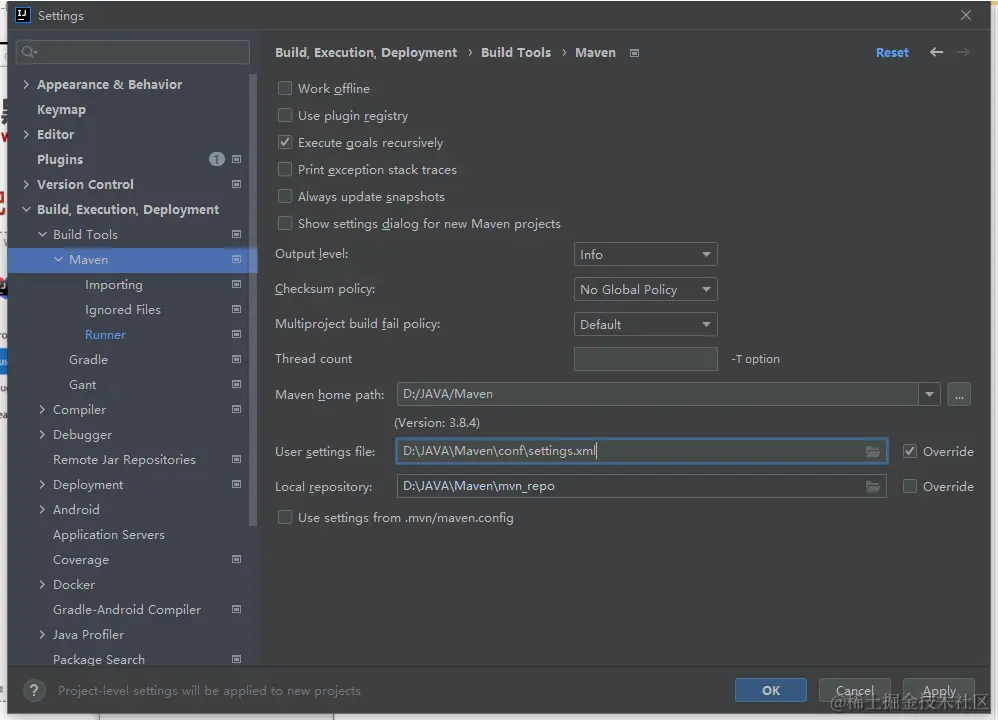The height and width of the screenshot is (720, 998).
Task: Click the help question mark icon
Action: pyautogui.click(x=34, y=690)
